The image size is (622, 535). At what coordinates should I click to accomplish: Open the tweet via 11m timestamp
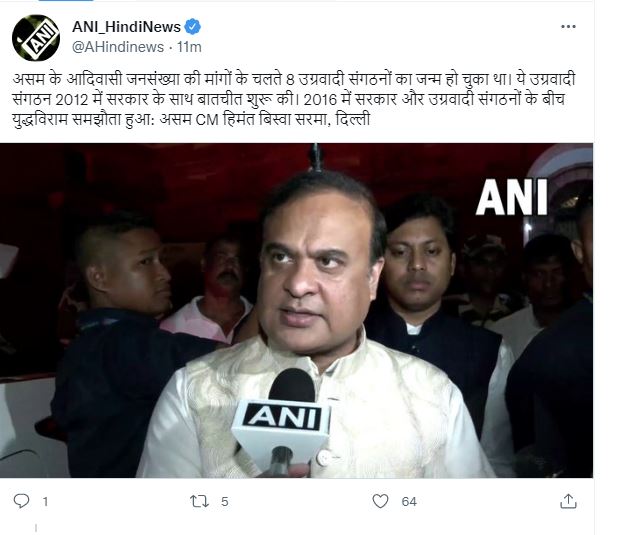189,47
